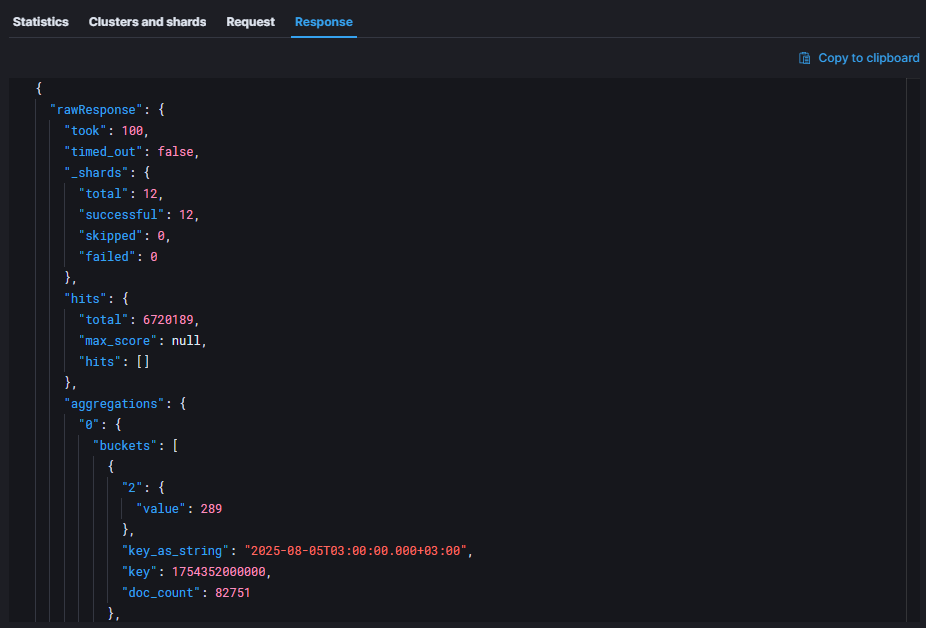The width and height of the screenshot is (926, 628).
Task: Click the code viewer vertical scrollbar
Action: [913, 350]
